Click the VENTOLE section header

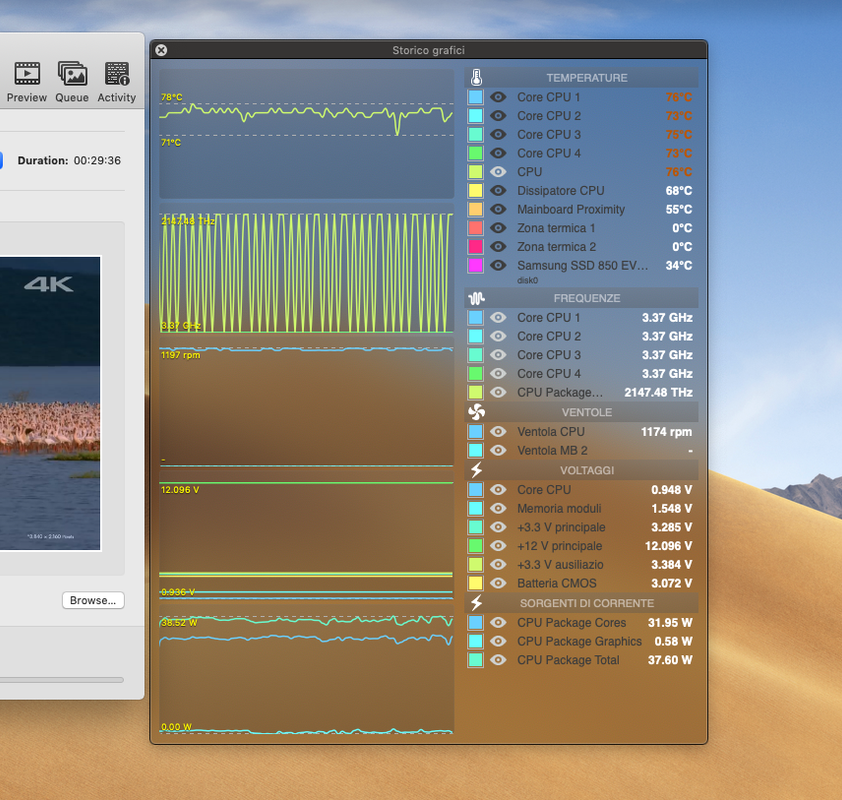tap(582, 412)
